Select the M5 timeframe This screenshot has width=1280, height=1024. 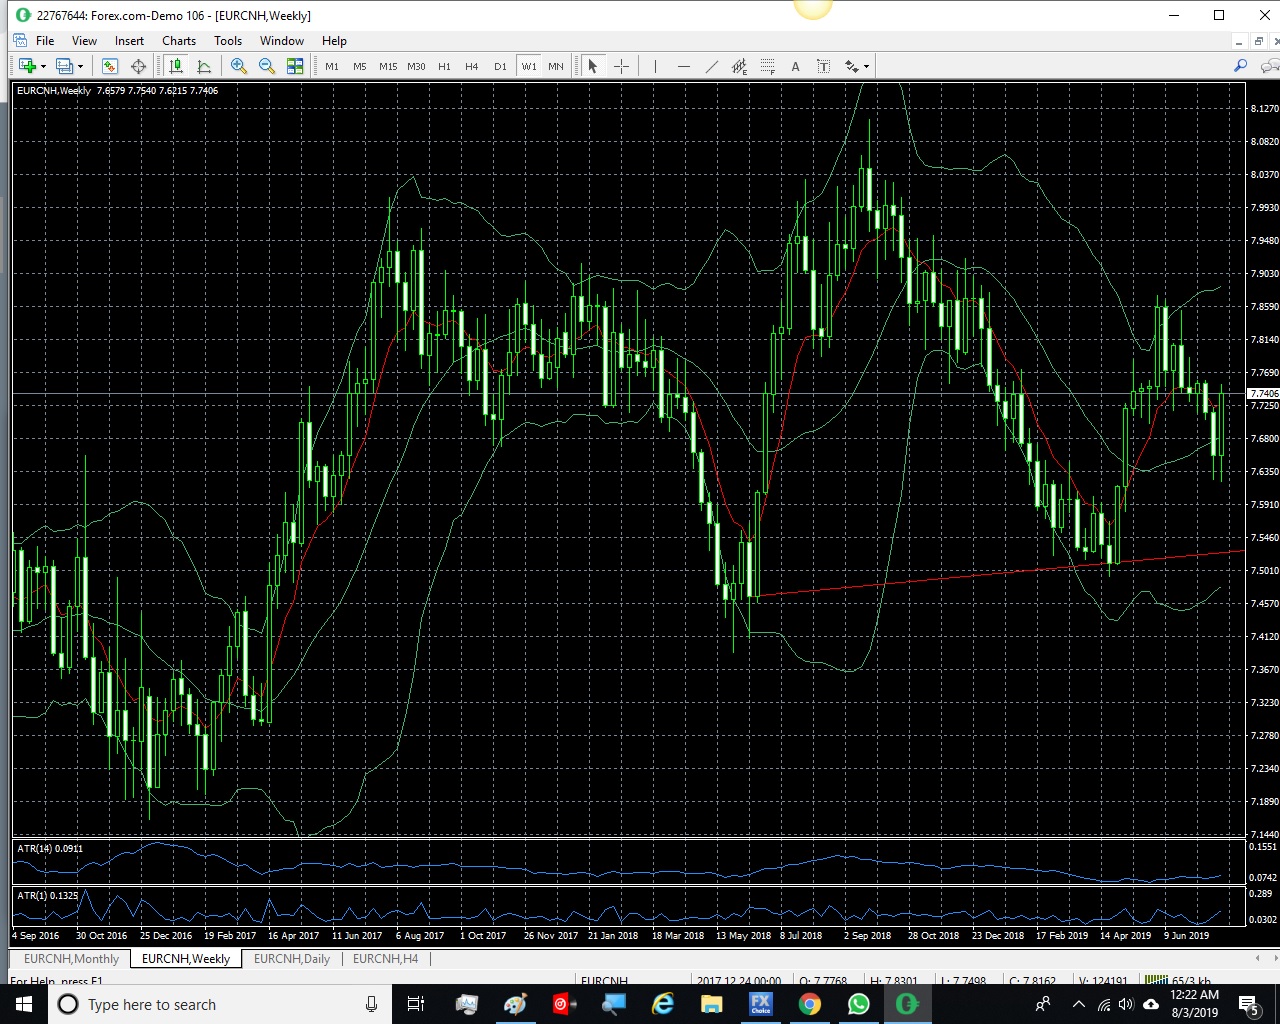point(360,67)
